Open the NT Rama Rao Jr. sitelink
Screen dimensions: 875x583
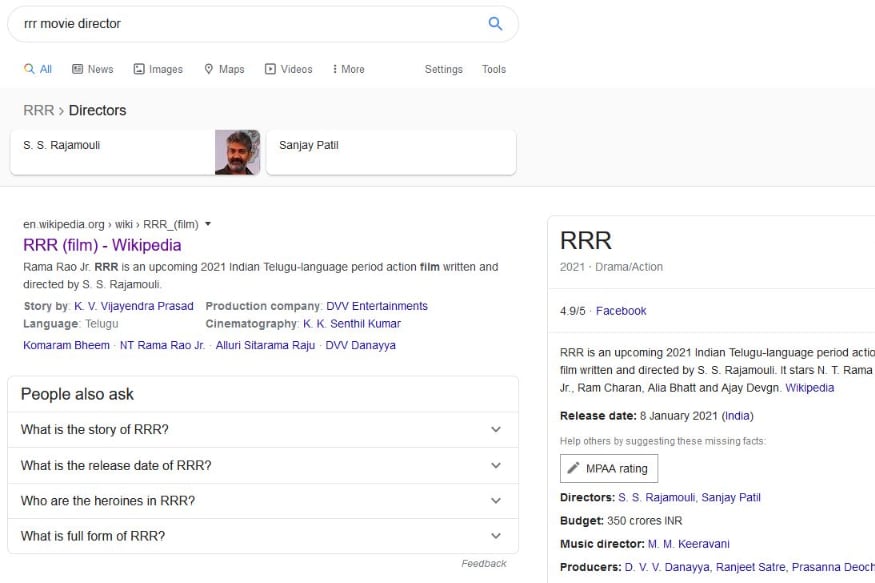tap(162, 345)
